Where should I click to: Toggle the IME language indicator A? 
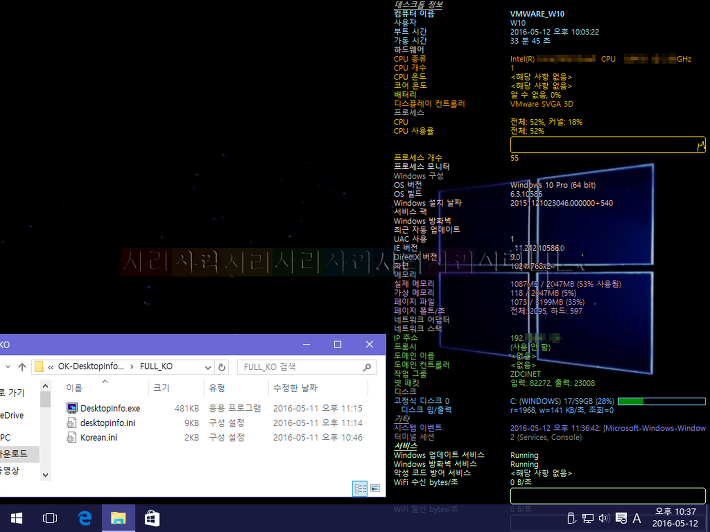637,518
